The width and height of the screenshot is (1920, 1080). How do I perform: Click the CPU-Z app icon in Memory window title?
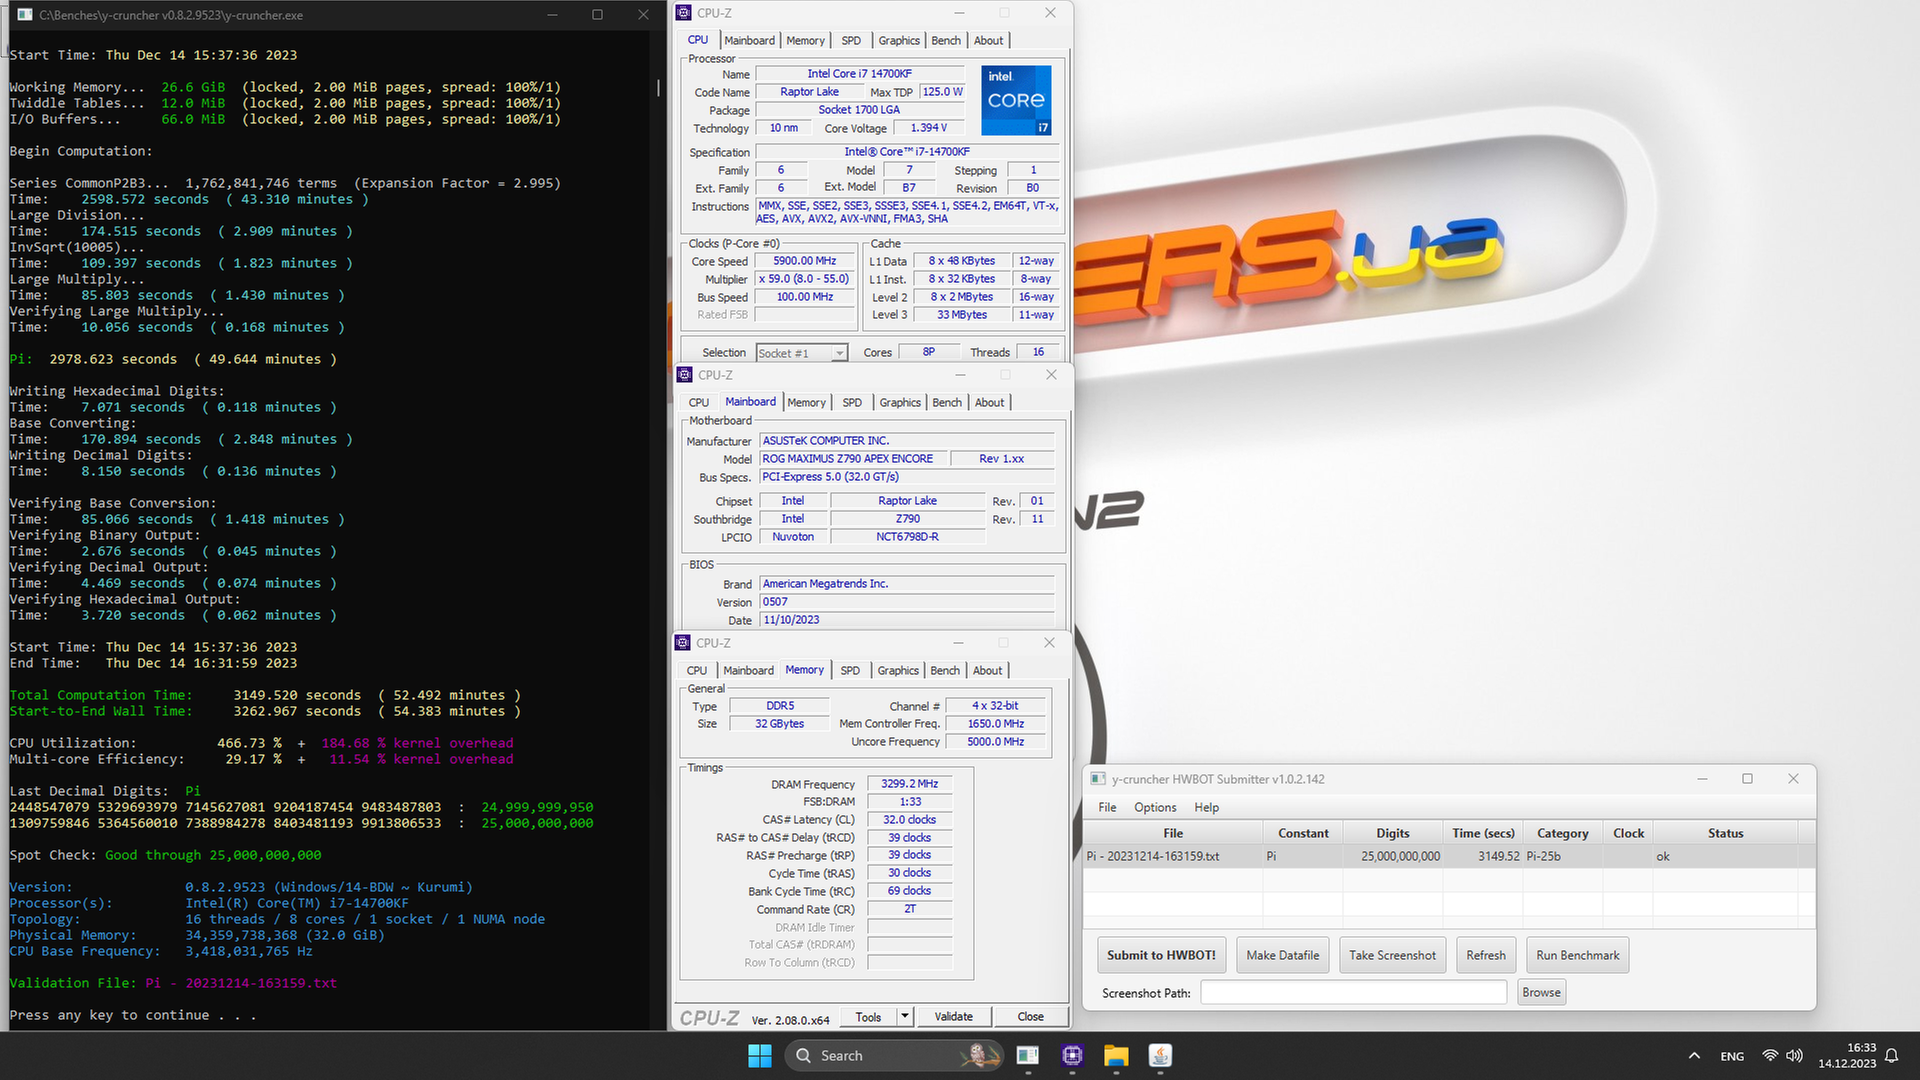point(683,643)
